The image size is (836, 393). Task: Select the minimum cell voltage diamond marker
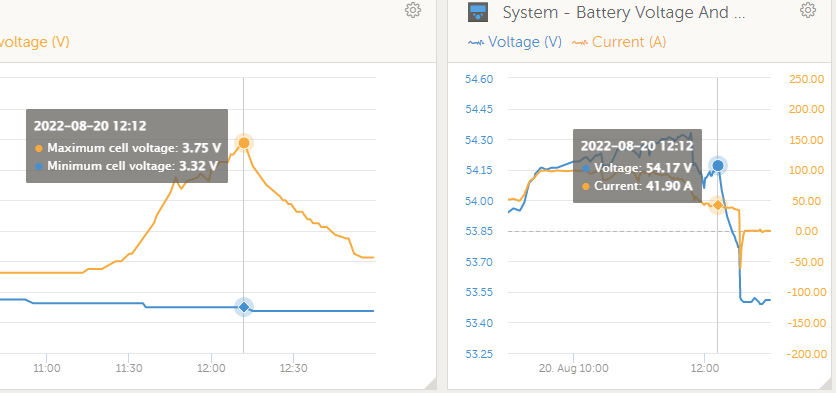click(x=244, y=307)
